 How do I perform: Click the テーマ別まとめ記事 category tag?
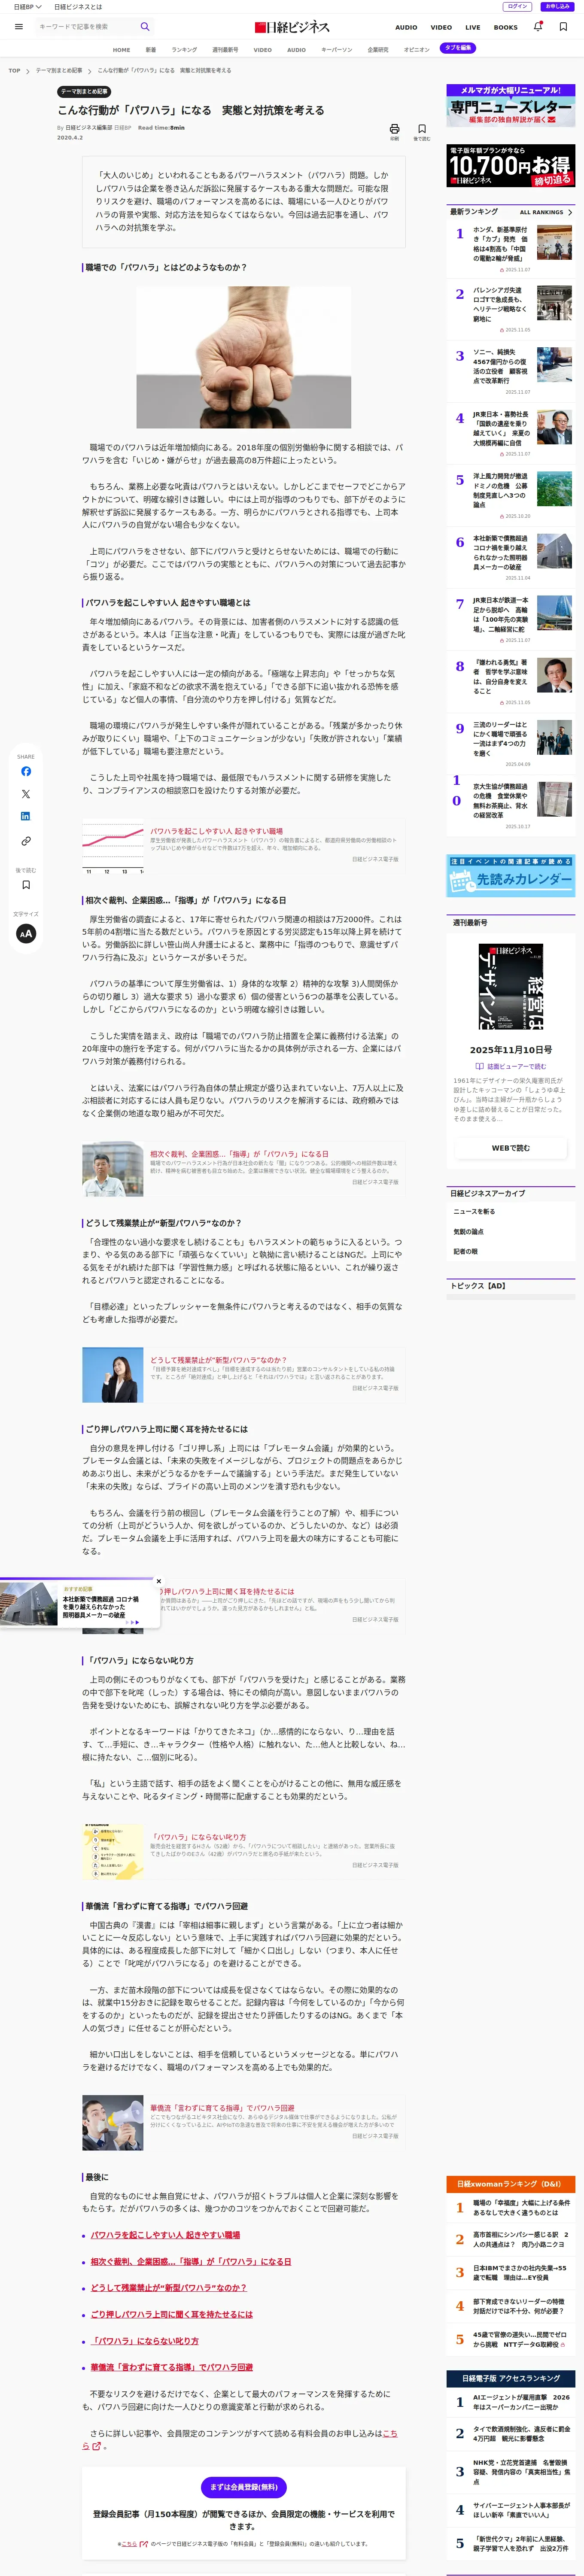(84, 92)
